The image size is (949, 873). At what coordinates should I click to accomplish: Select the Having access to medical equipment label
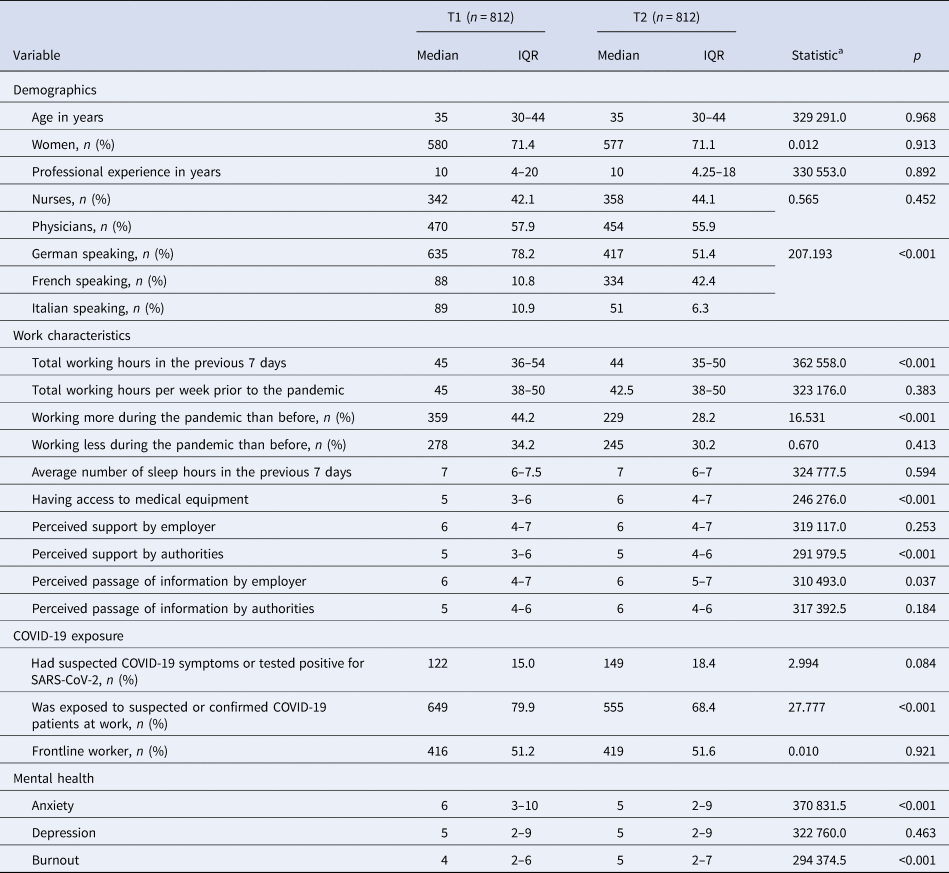[x=126, y=498]
